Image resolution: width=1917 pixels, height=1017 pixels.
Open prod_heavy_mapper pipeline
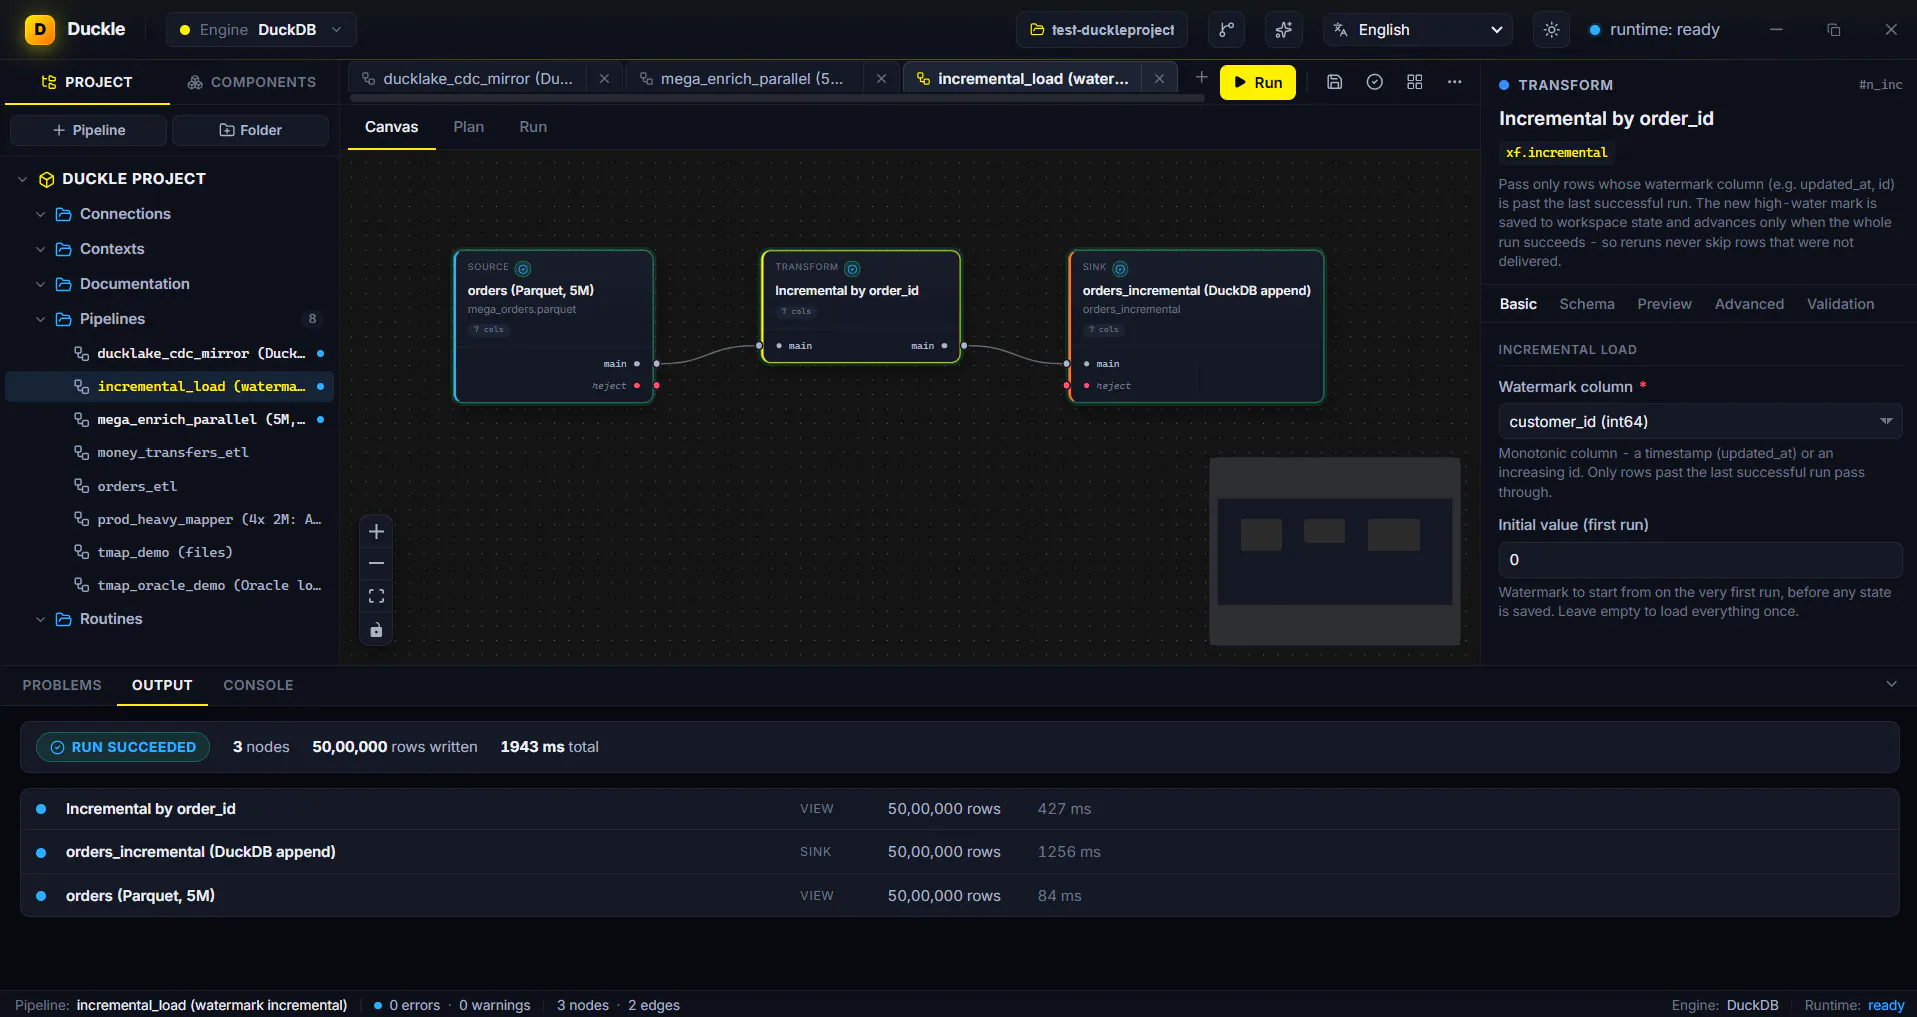tap(208, 519)
